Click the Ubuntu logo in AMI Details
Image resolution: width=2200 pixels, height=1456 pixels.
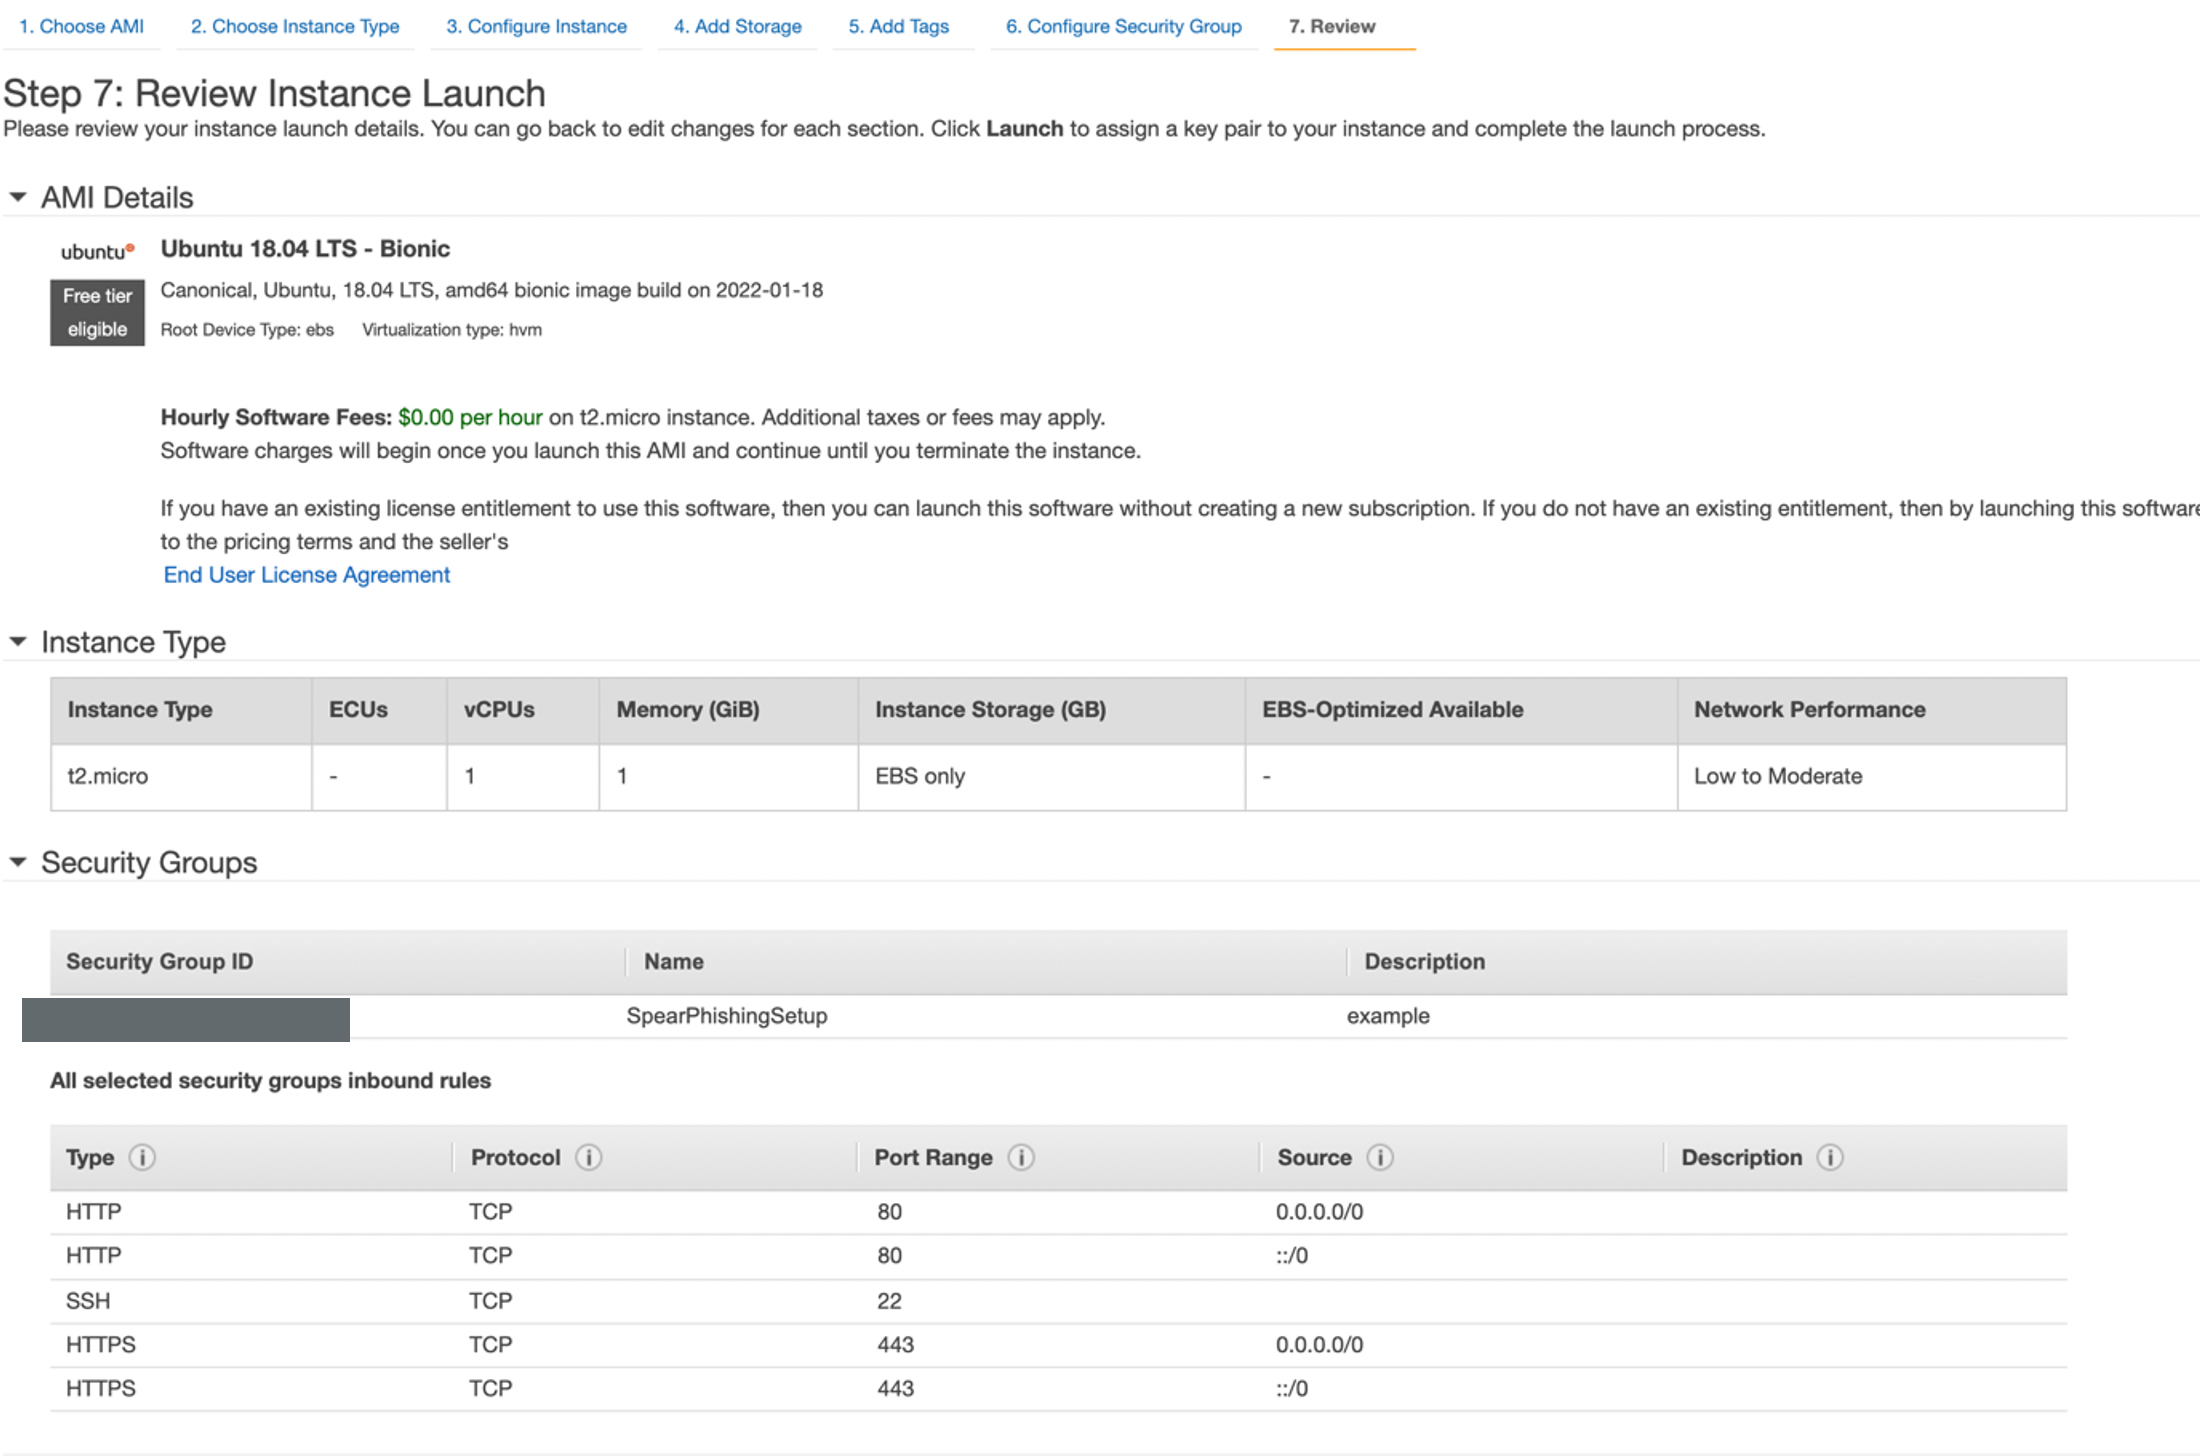click(x=97, y=251)
